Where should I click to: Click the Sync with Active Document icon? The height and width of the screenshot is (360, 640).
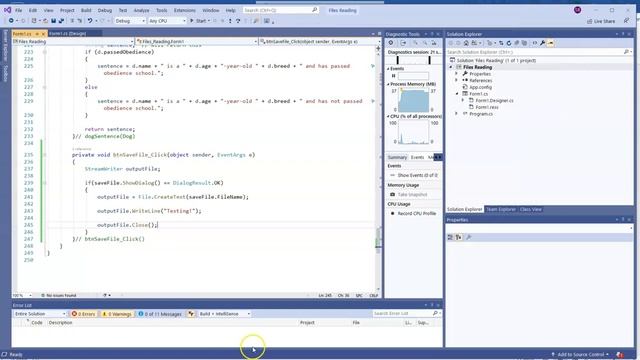[x=501, y=43]
